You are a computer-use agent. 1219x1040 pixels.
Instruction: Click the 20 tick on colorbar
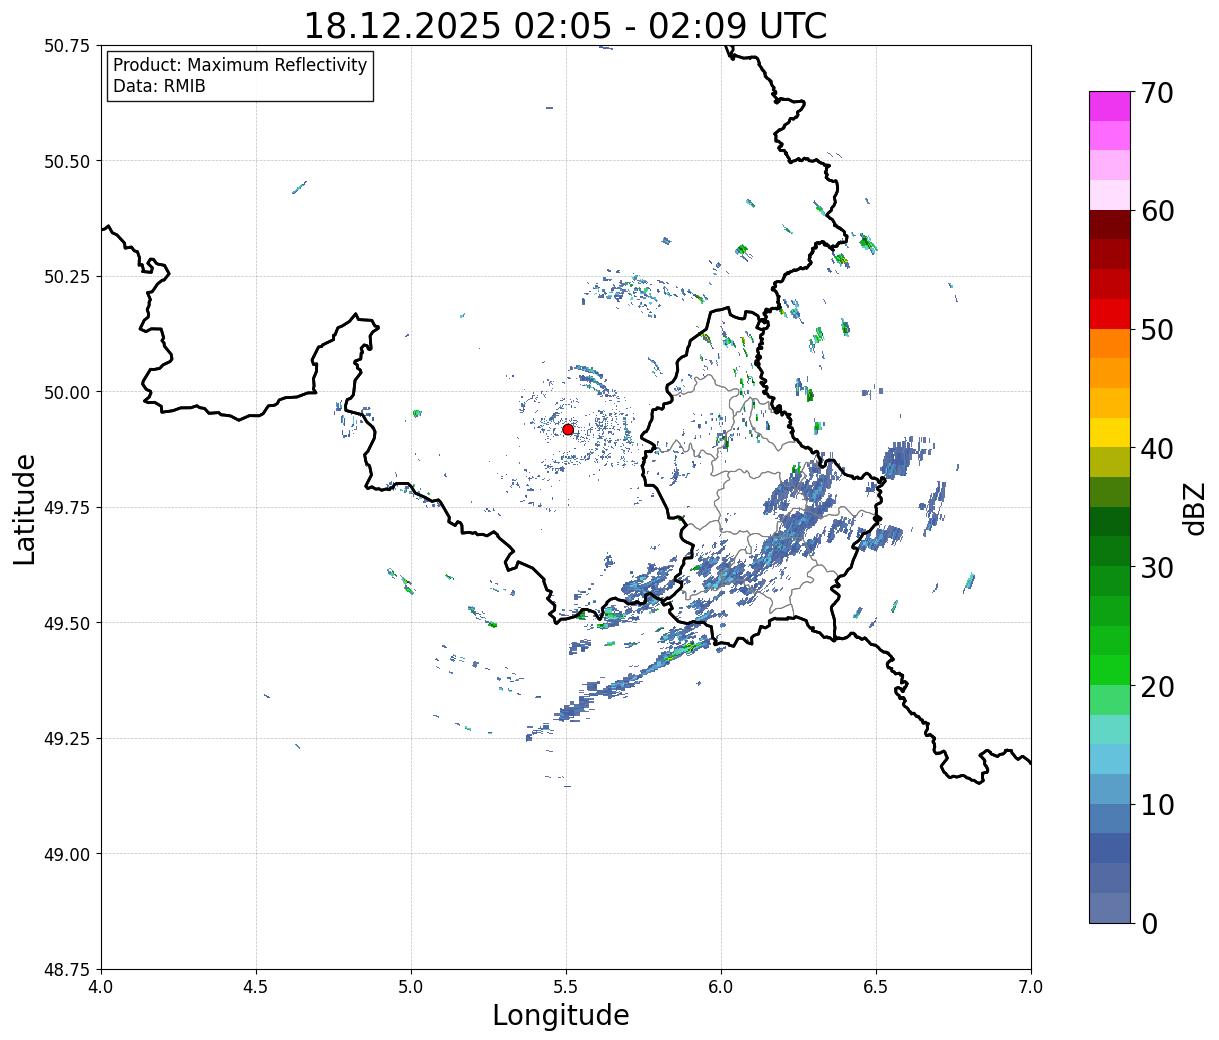1157,687
